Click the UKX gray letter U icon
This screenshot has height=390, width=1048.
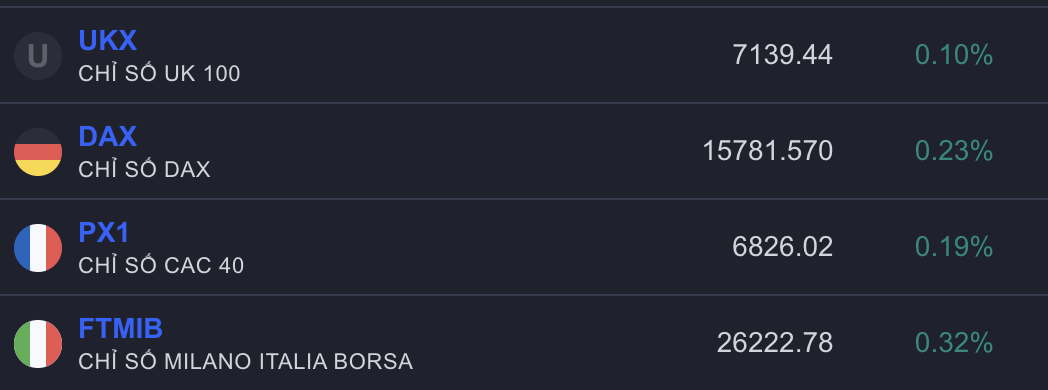[38, 56]
